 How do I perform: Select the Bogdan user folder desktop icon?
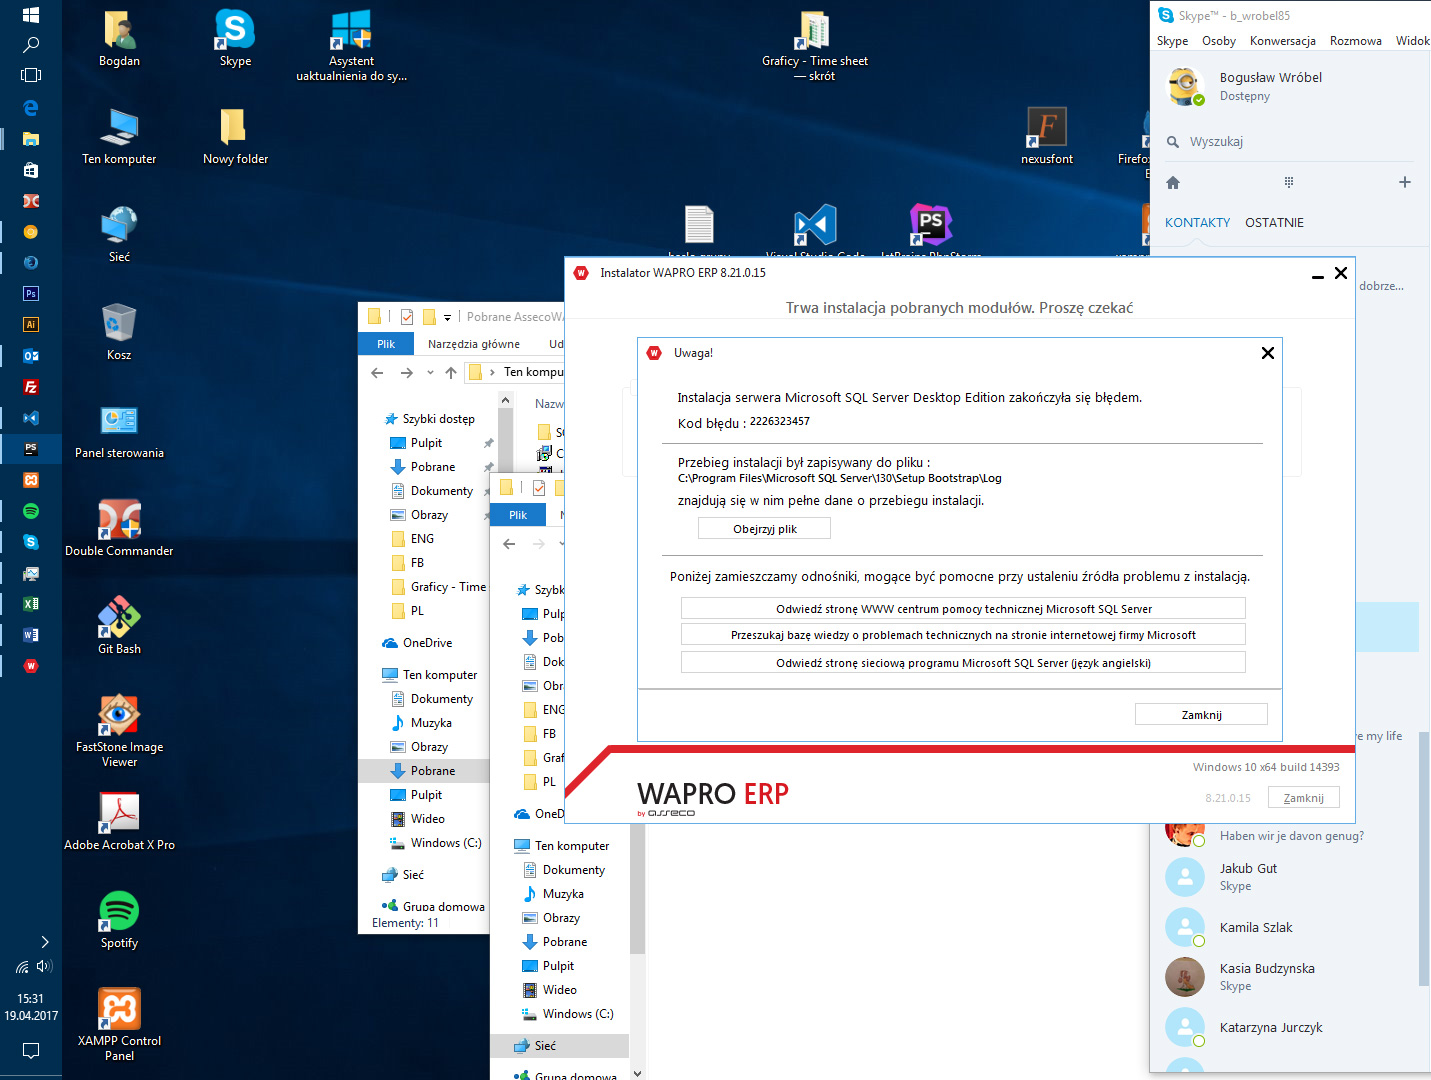click(119, 37)
